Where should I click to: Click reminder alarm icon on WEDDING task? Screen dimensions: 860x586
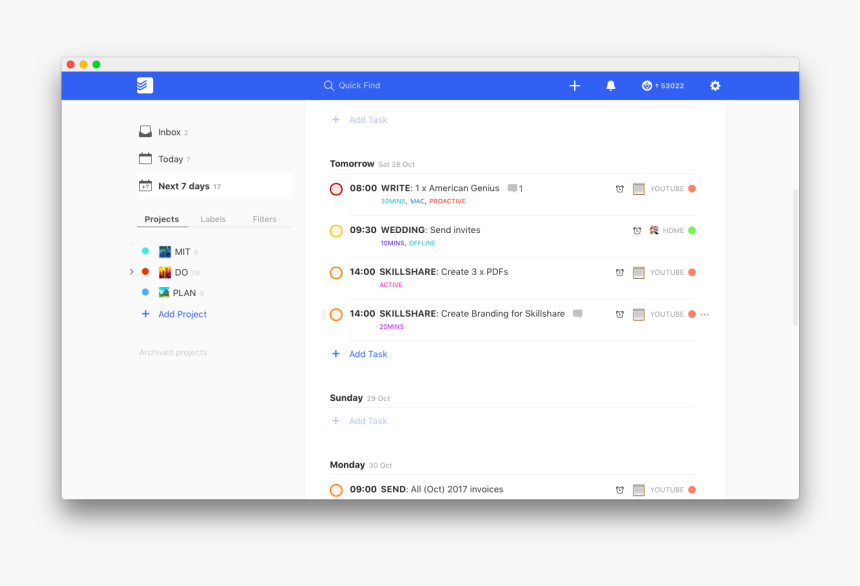(637, 231)
